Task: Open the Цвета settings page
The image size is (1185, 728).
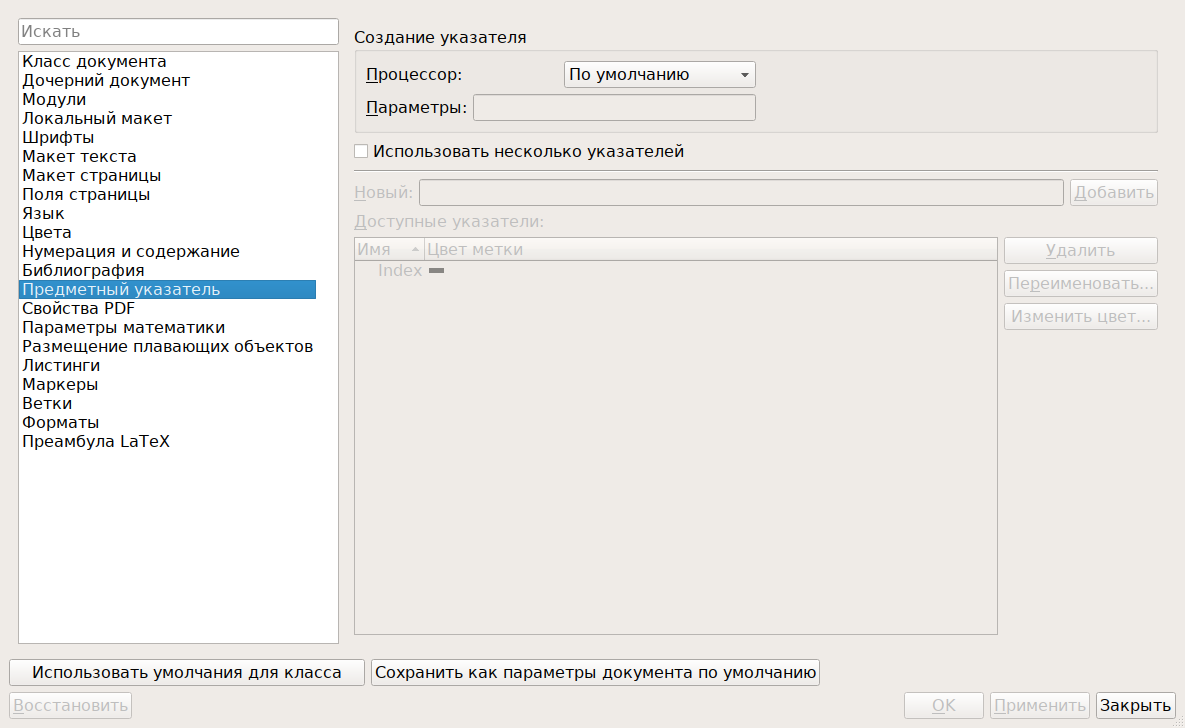Action: pyautogui.click(x=167, y=233)
